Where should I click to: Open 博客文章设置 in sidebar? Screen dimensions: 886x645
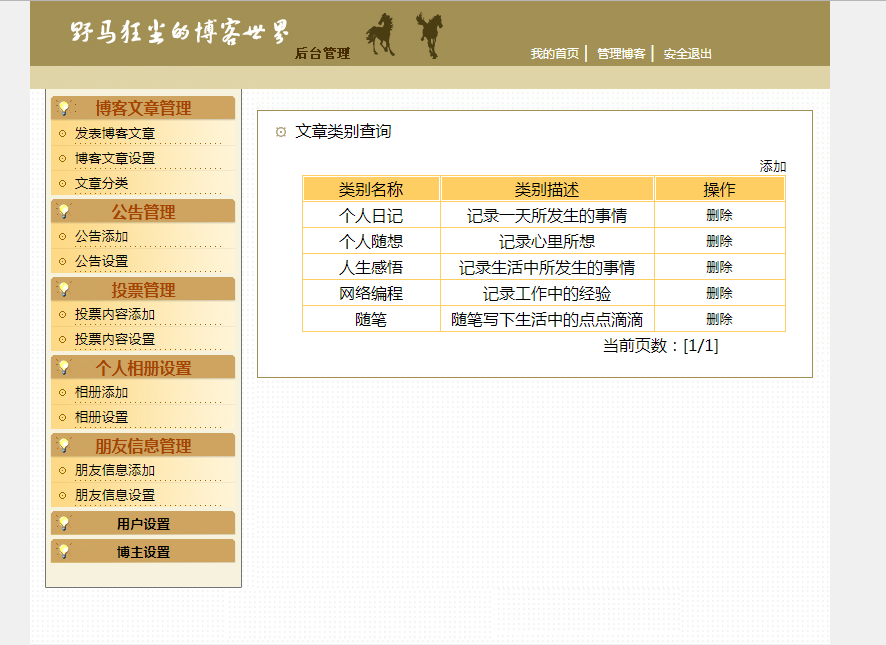point(115,158)
